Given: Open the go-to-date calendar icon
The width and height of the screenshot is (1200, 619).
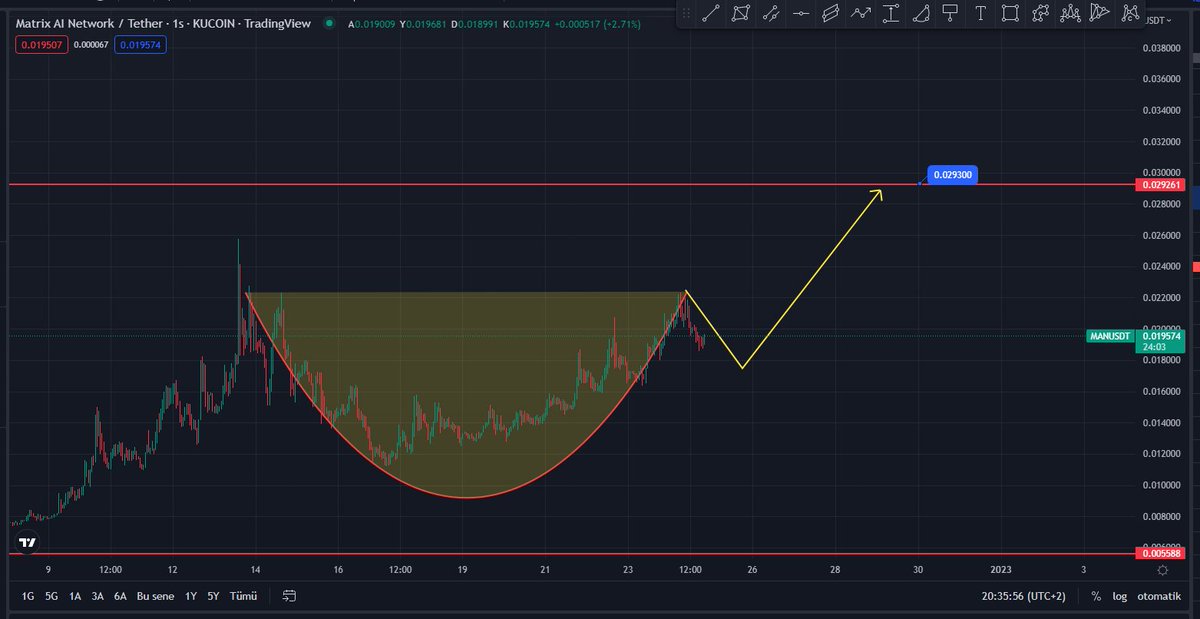Looking at the screenshot, I should point(289,595).
